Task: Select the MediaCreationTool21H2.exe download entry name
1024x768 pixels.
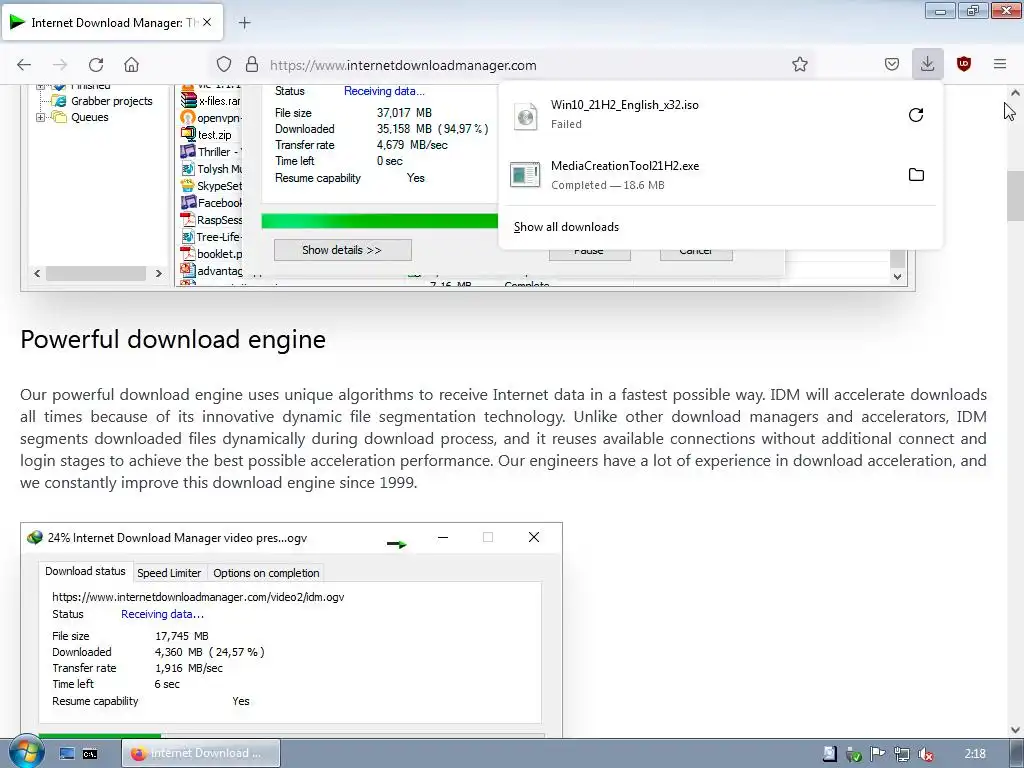Action: [625, 166]
